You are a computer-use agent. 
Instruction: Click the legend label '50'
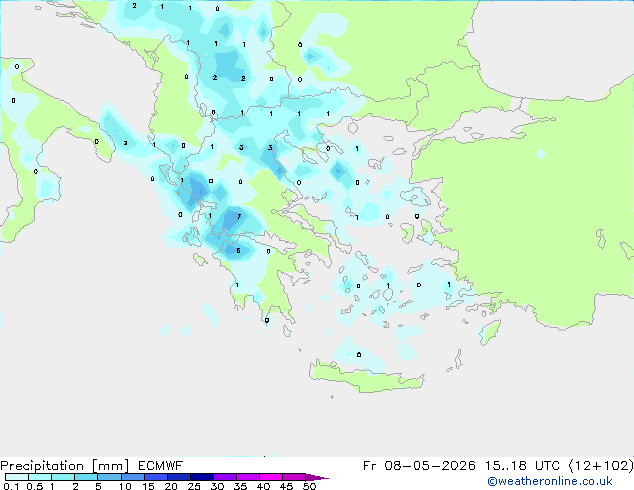coord(309,486)
